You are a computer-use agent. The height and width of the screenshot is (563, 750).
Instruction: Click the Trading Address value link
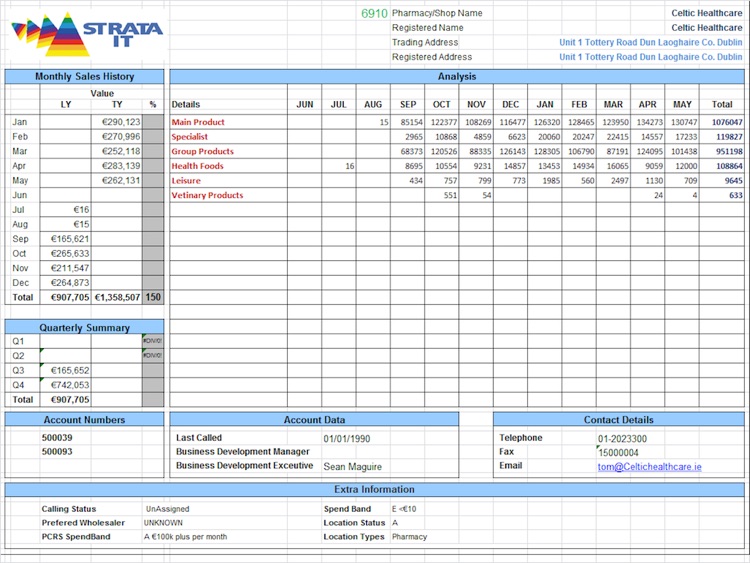650,43
